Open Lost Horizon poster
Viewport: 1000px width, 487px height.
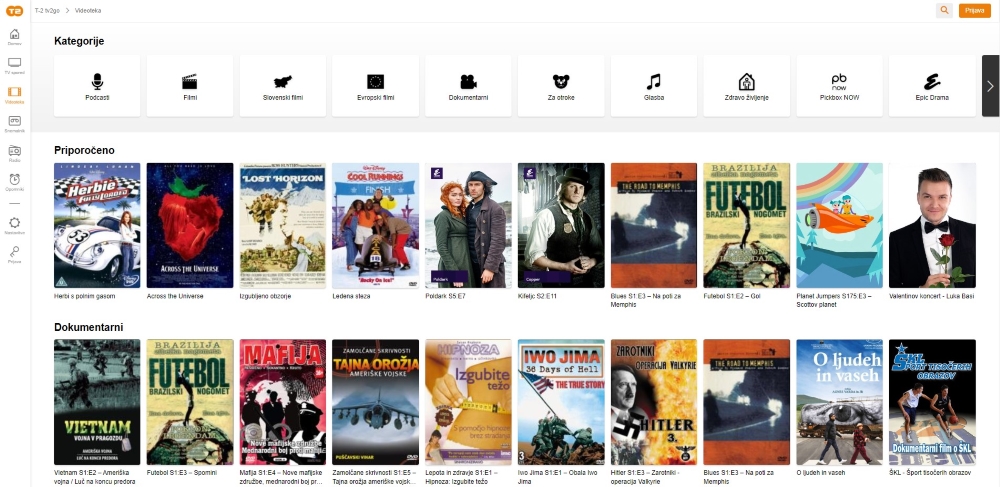(x=283, y=226)
